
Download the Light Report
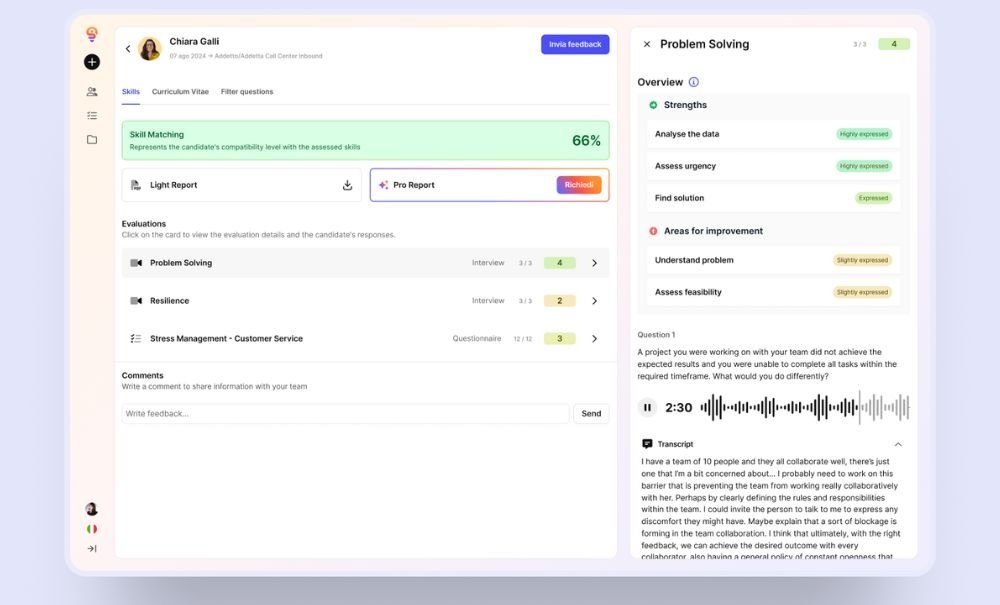347,185
